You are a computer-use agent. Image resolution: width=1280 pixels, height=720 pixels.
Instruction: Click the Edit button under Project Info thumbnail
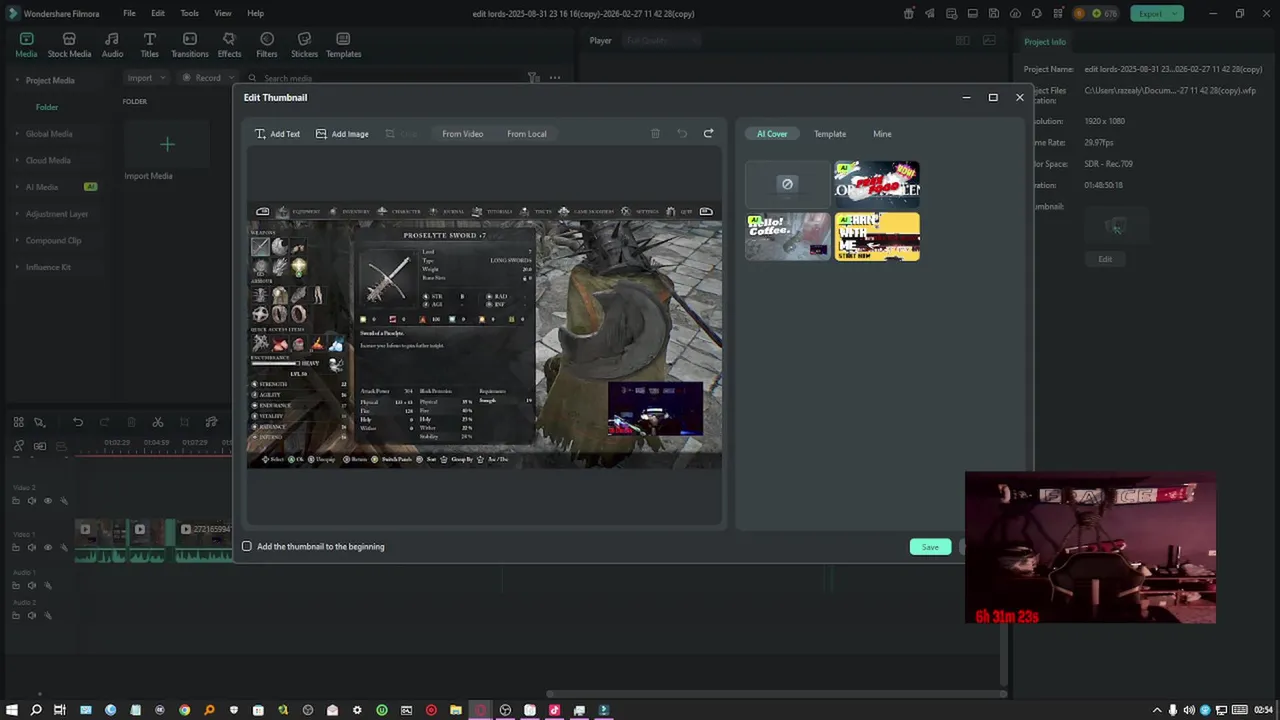point(1105,259)
